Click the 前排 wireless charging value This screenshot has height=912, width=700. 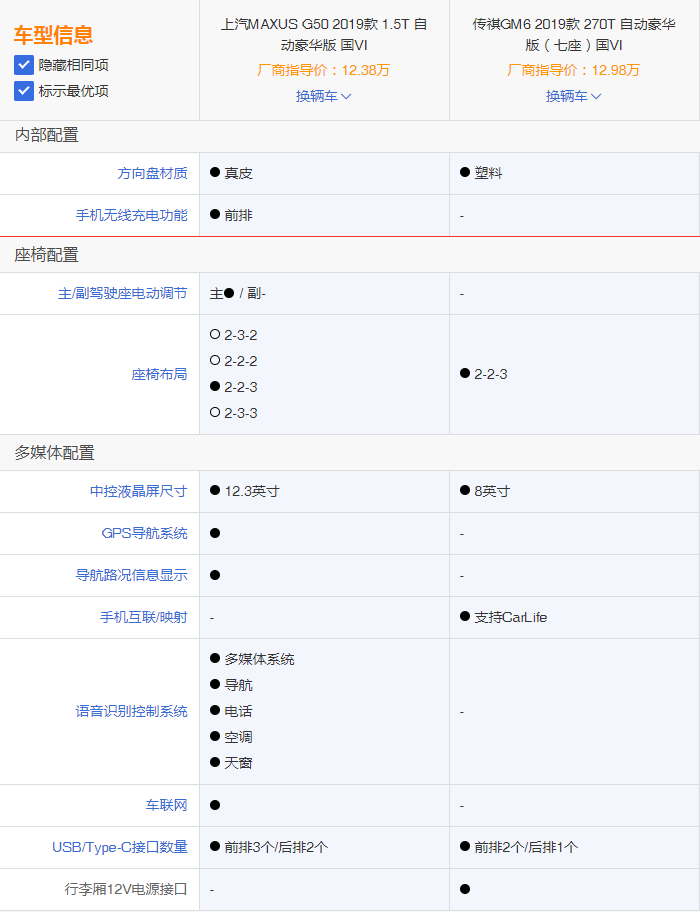238,215
